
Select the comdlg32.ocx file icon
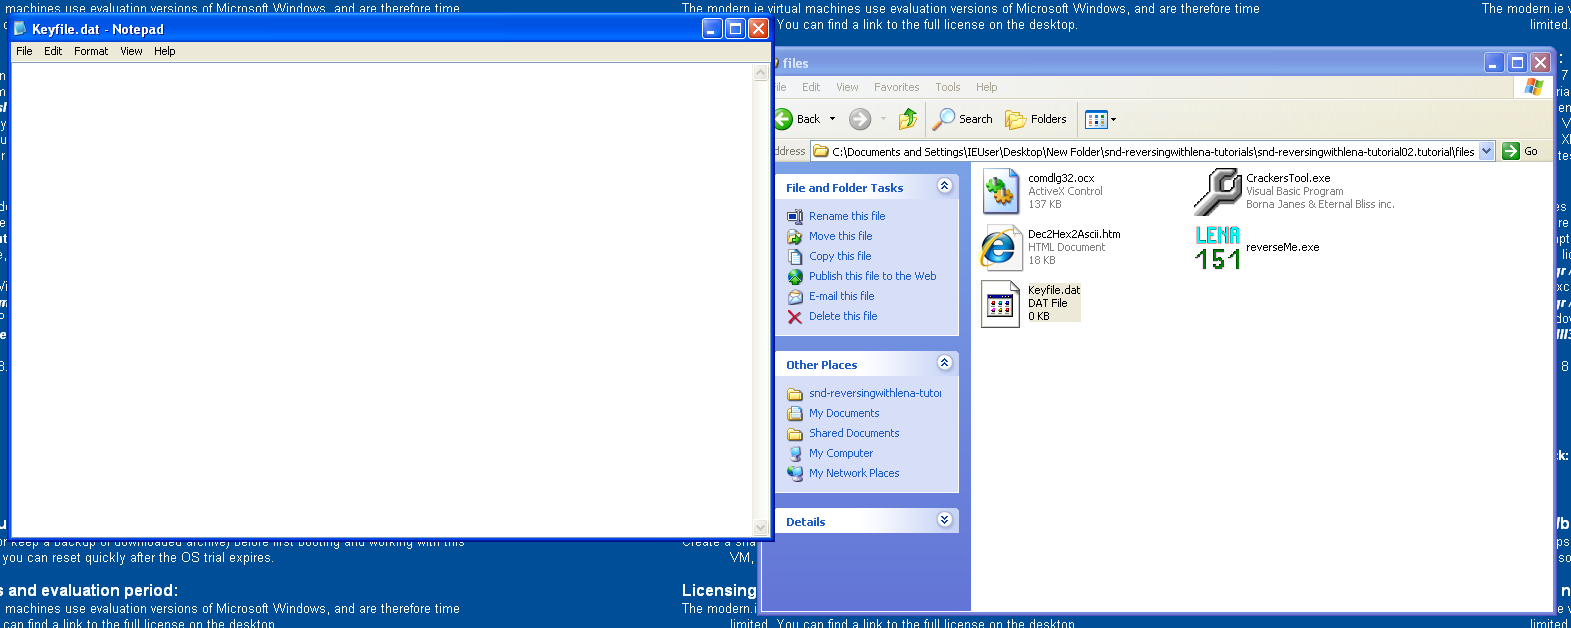[x=1000, y=191]
